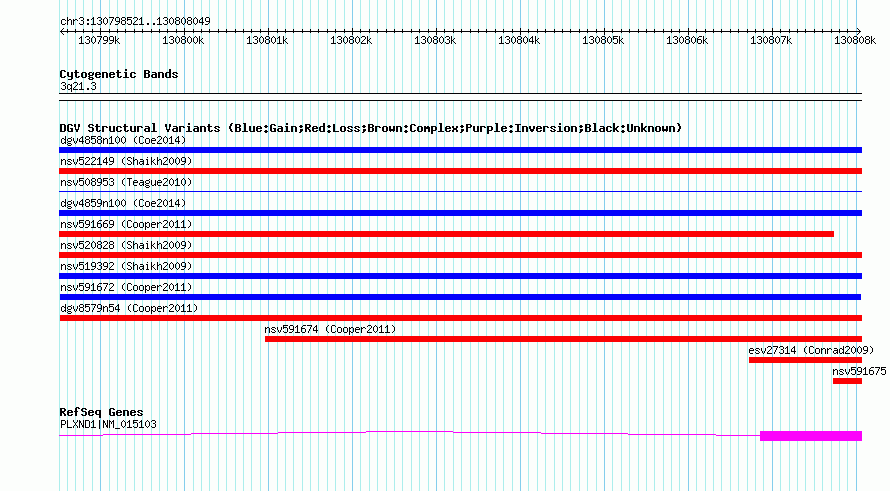890x491 pixels.
Task: Click the blue bar of nsv519392
Action: [x=460, y=276]
